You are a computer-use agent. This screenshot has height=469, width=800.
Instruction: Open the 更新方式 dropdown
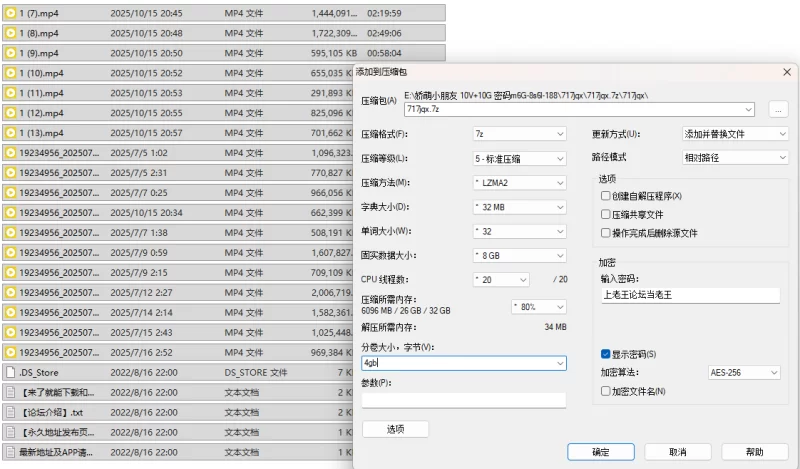pos(735,133)
